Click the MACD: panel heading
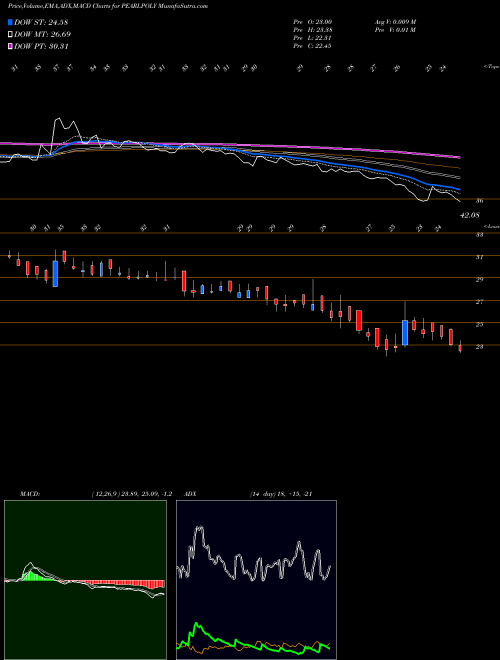The width and height of the screenshot is (500, 660). tap(29, 494)
